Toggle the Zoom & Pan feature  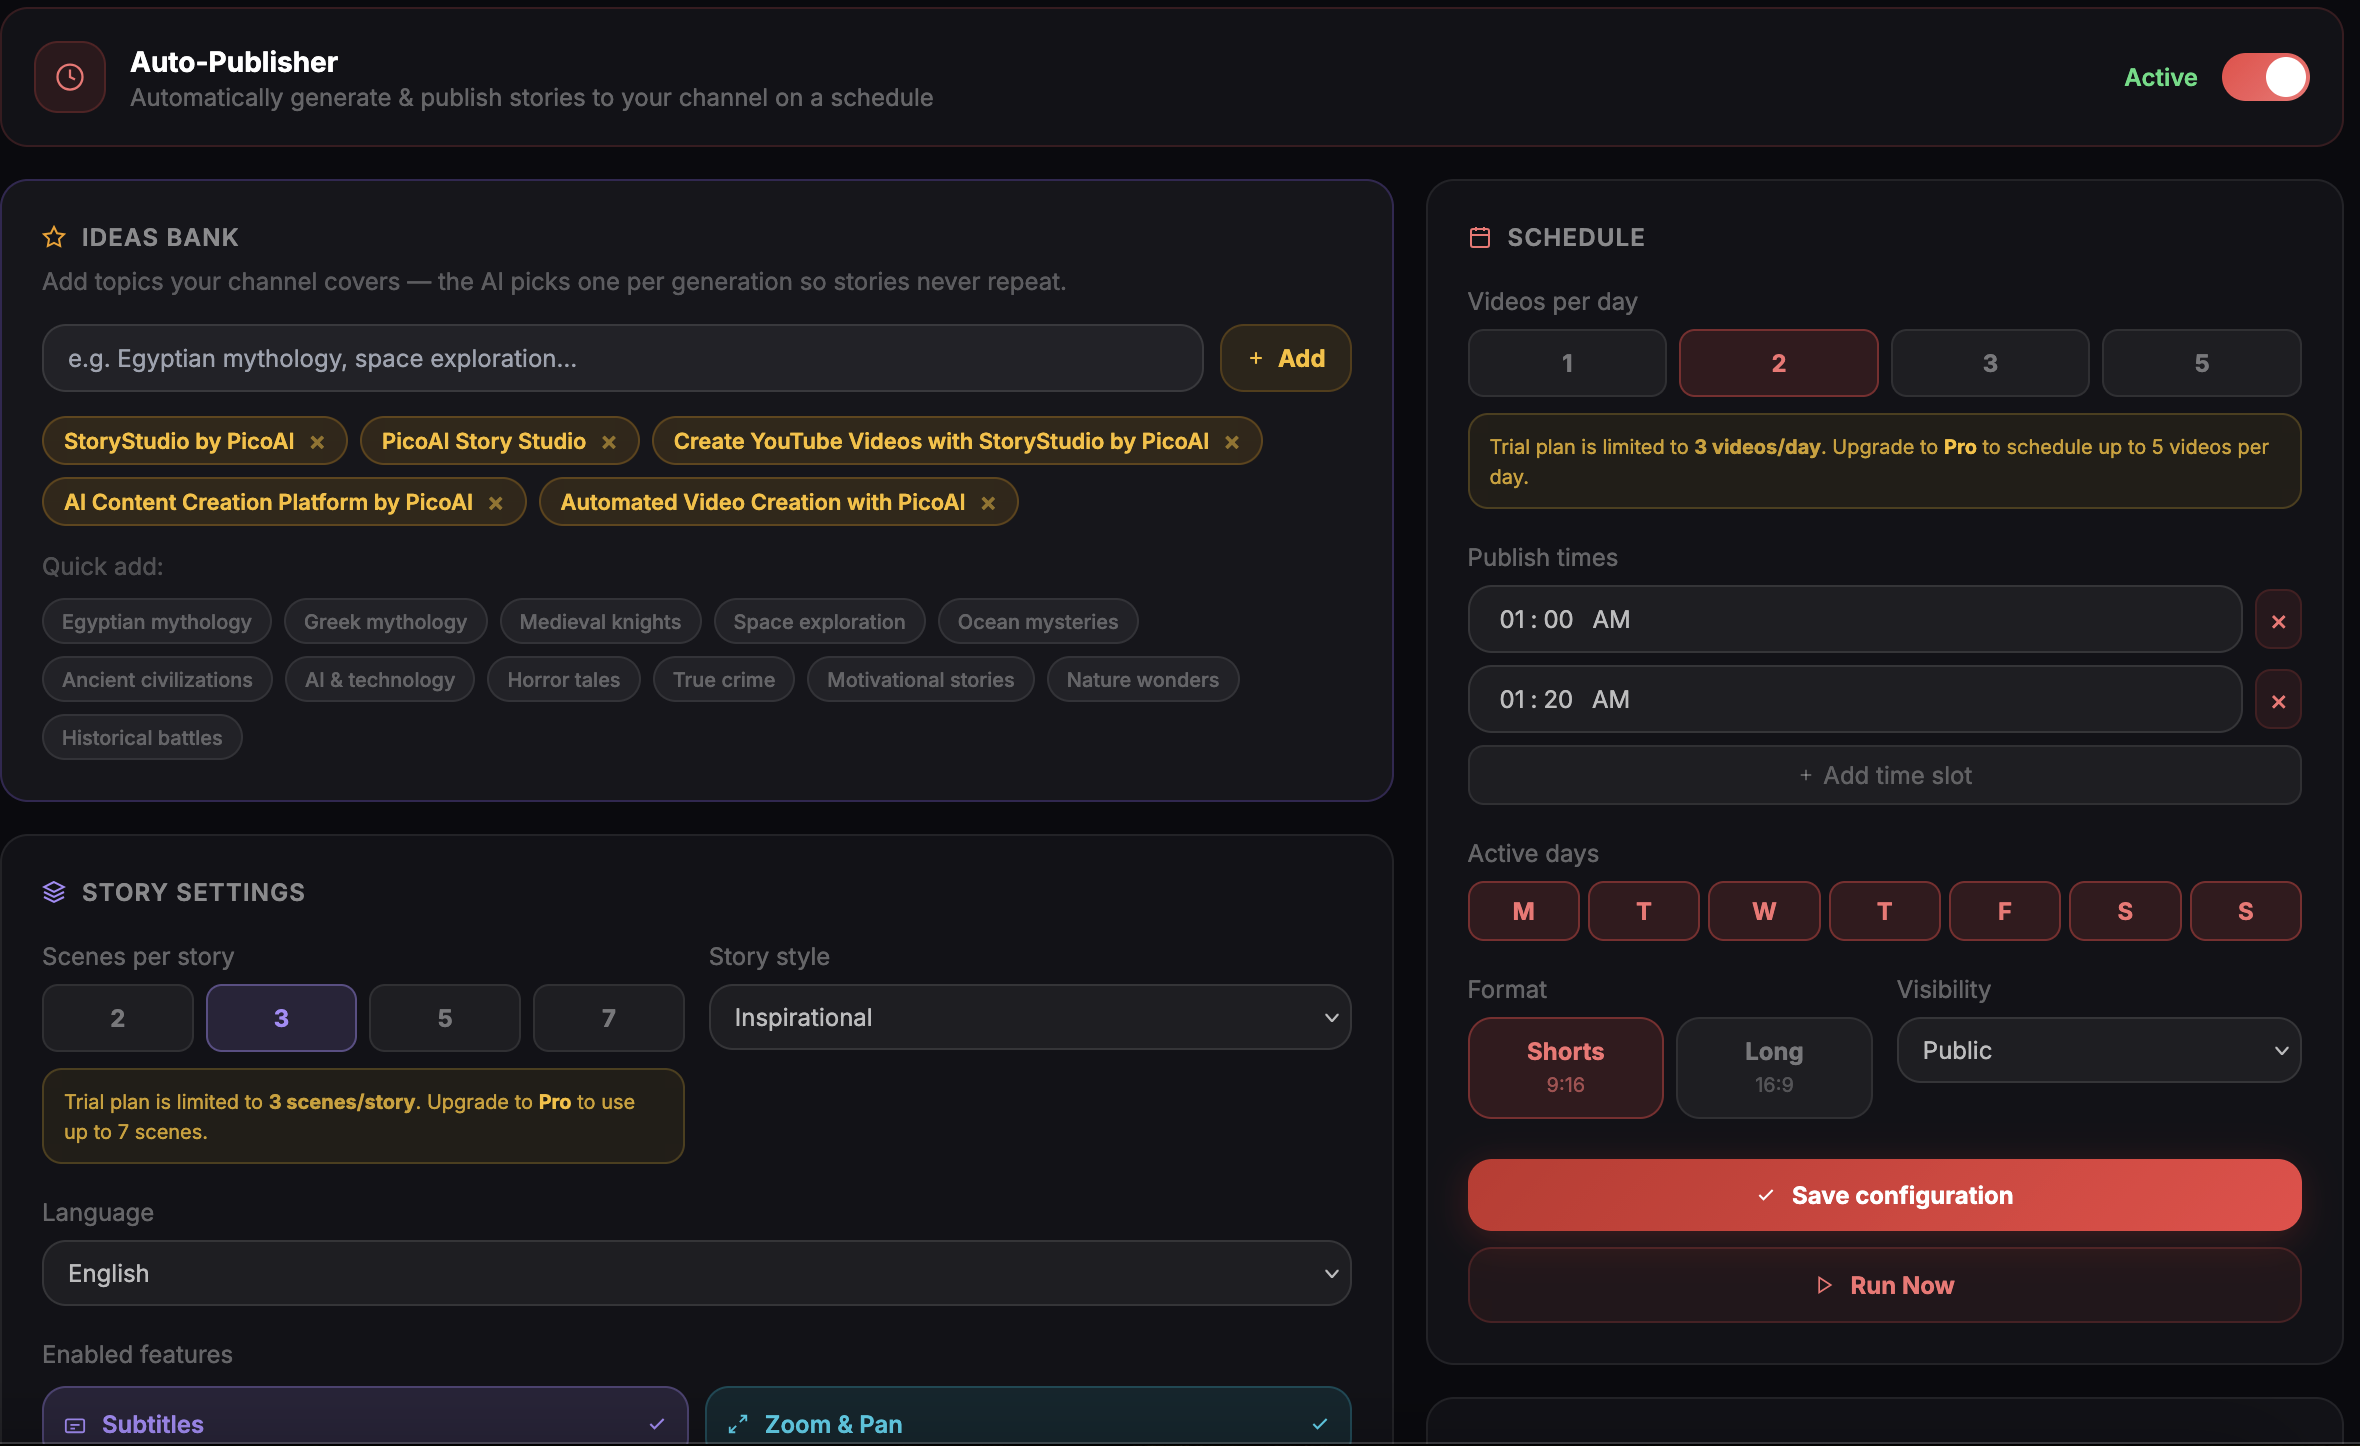coord(1028,1416)
